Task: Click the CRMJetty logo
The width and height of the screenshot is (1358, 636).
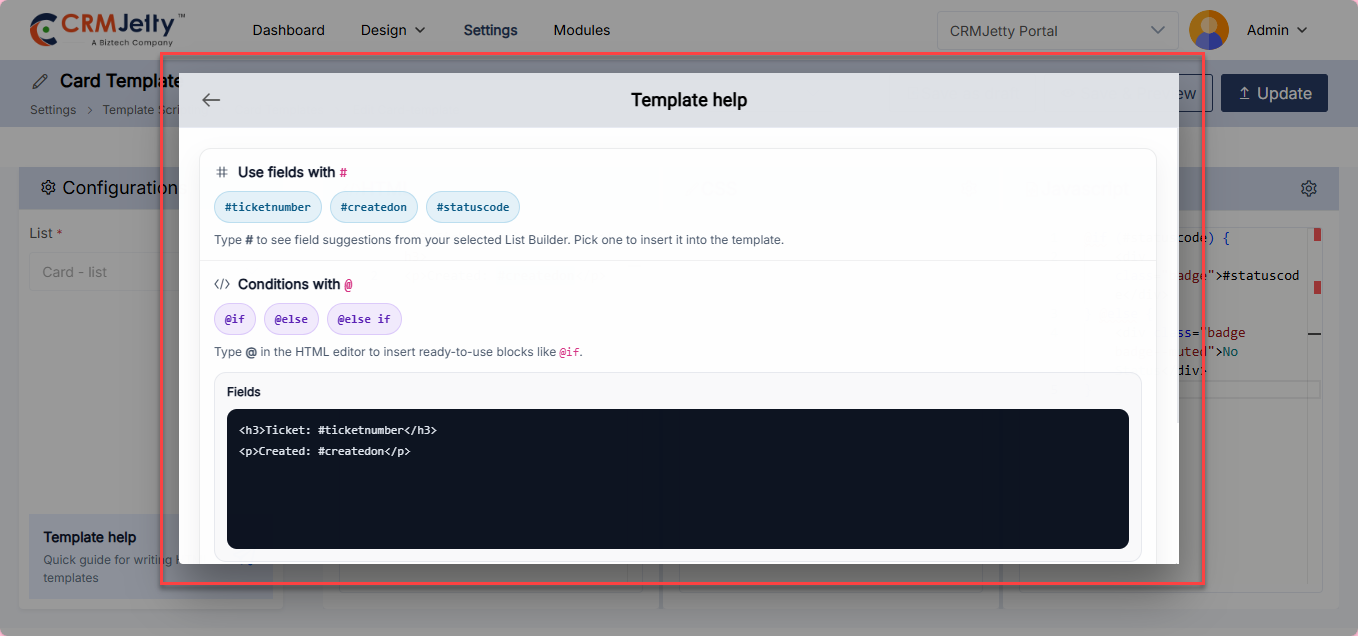Action: pyautogui.click(x=108, y=30)
